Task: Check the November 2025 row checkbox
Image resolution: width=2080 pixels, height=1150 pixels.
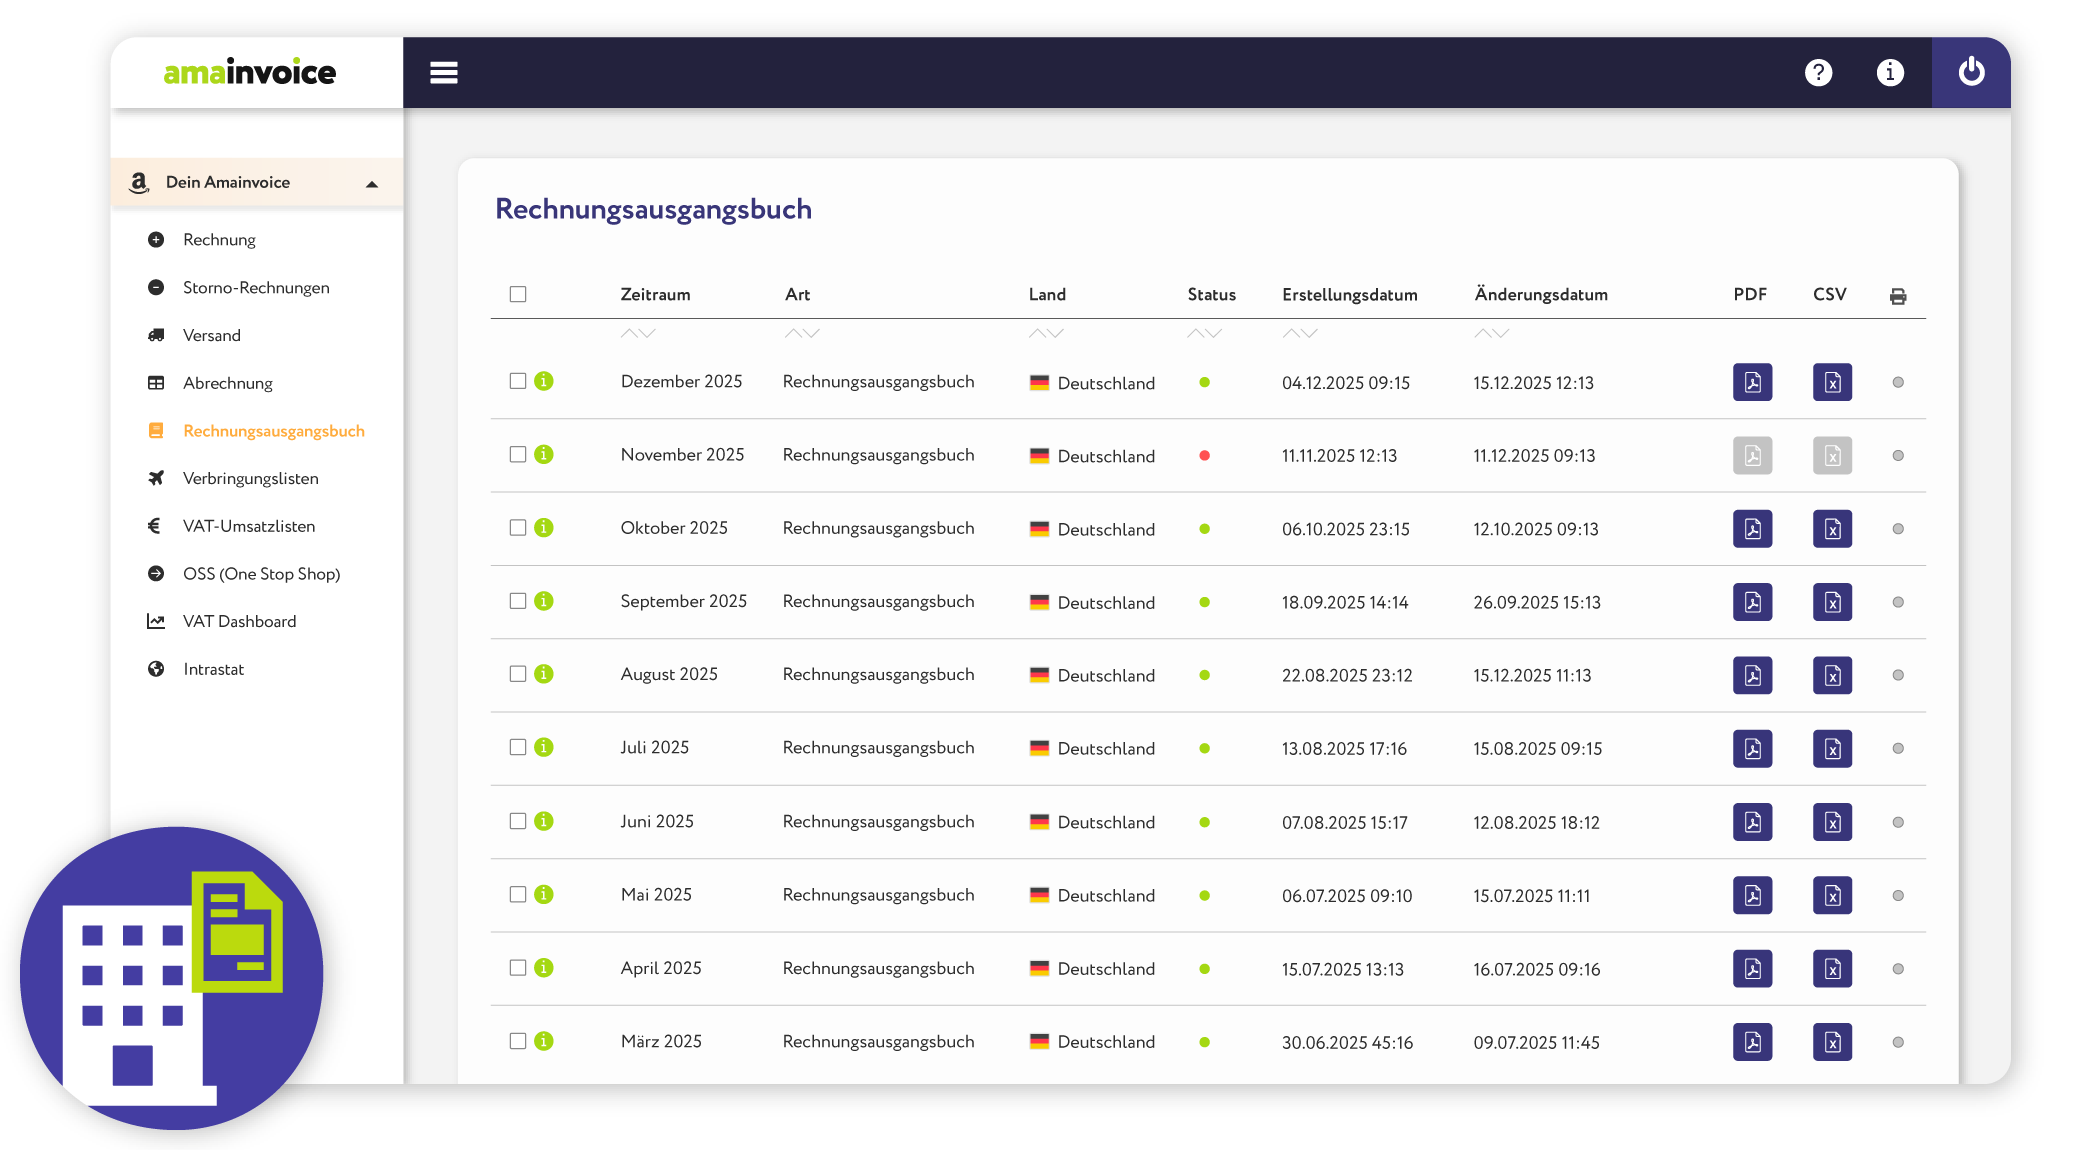Action: coord(518,454)
